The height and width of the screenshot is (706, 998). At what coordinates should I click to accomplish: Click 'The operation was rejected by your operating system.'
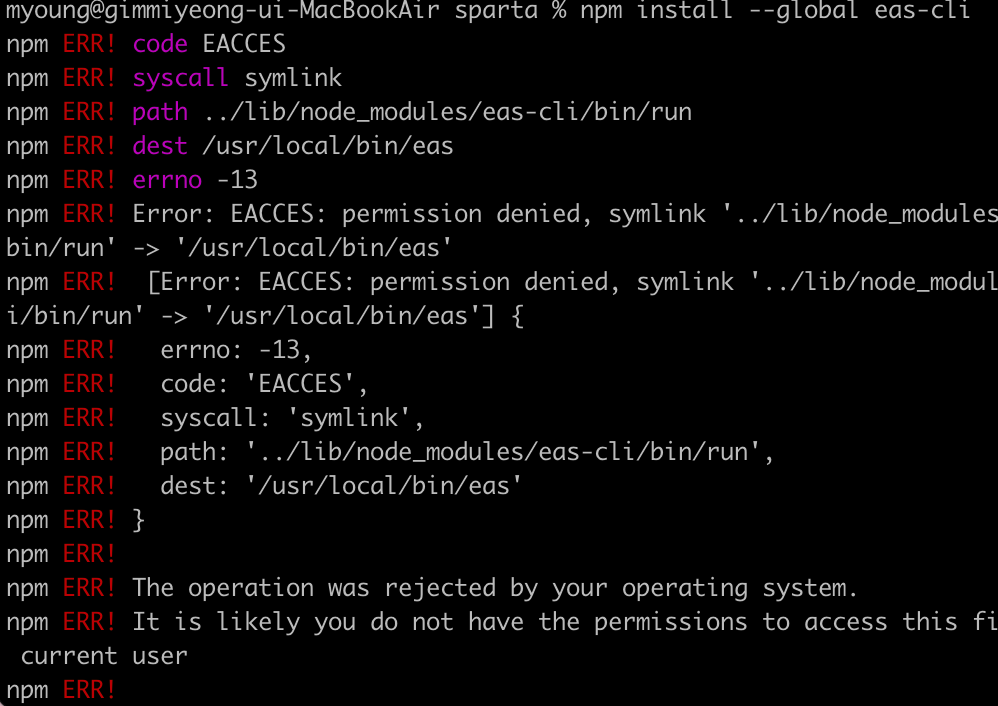tap(495, 588)
